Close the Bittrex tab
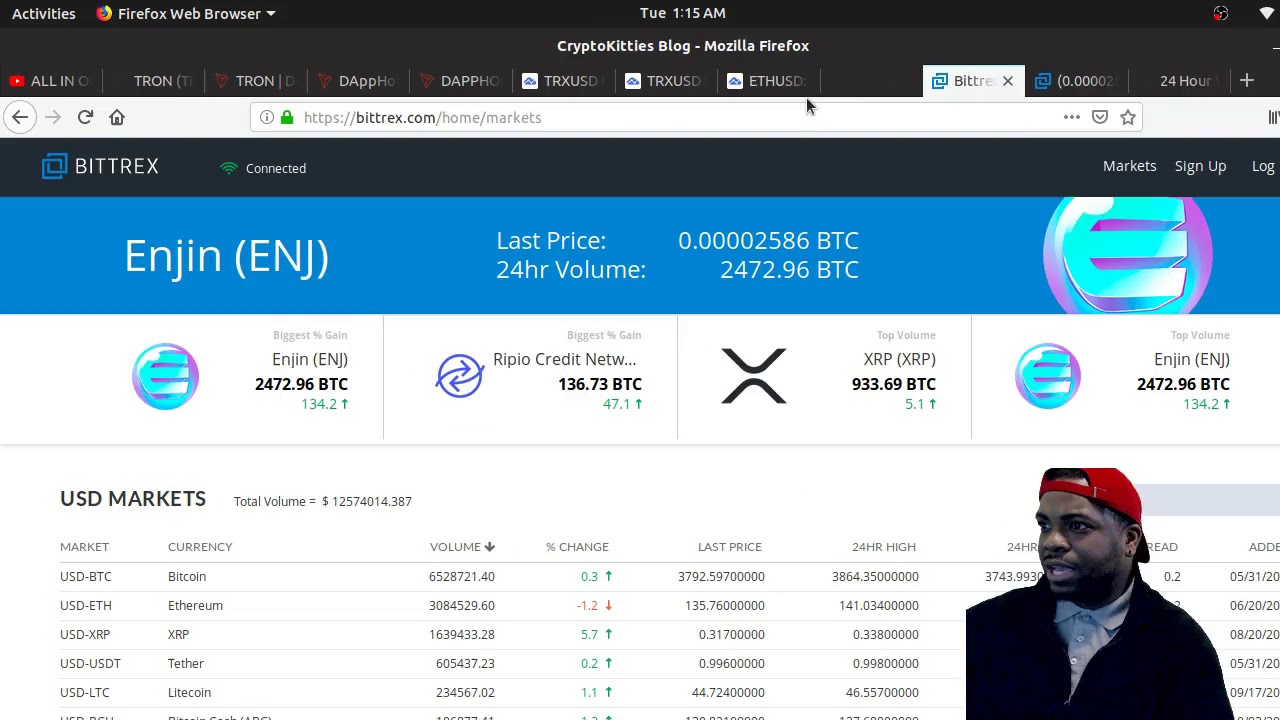This screenshot has height=720, width=1280. coord(1008,81)
